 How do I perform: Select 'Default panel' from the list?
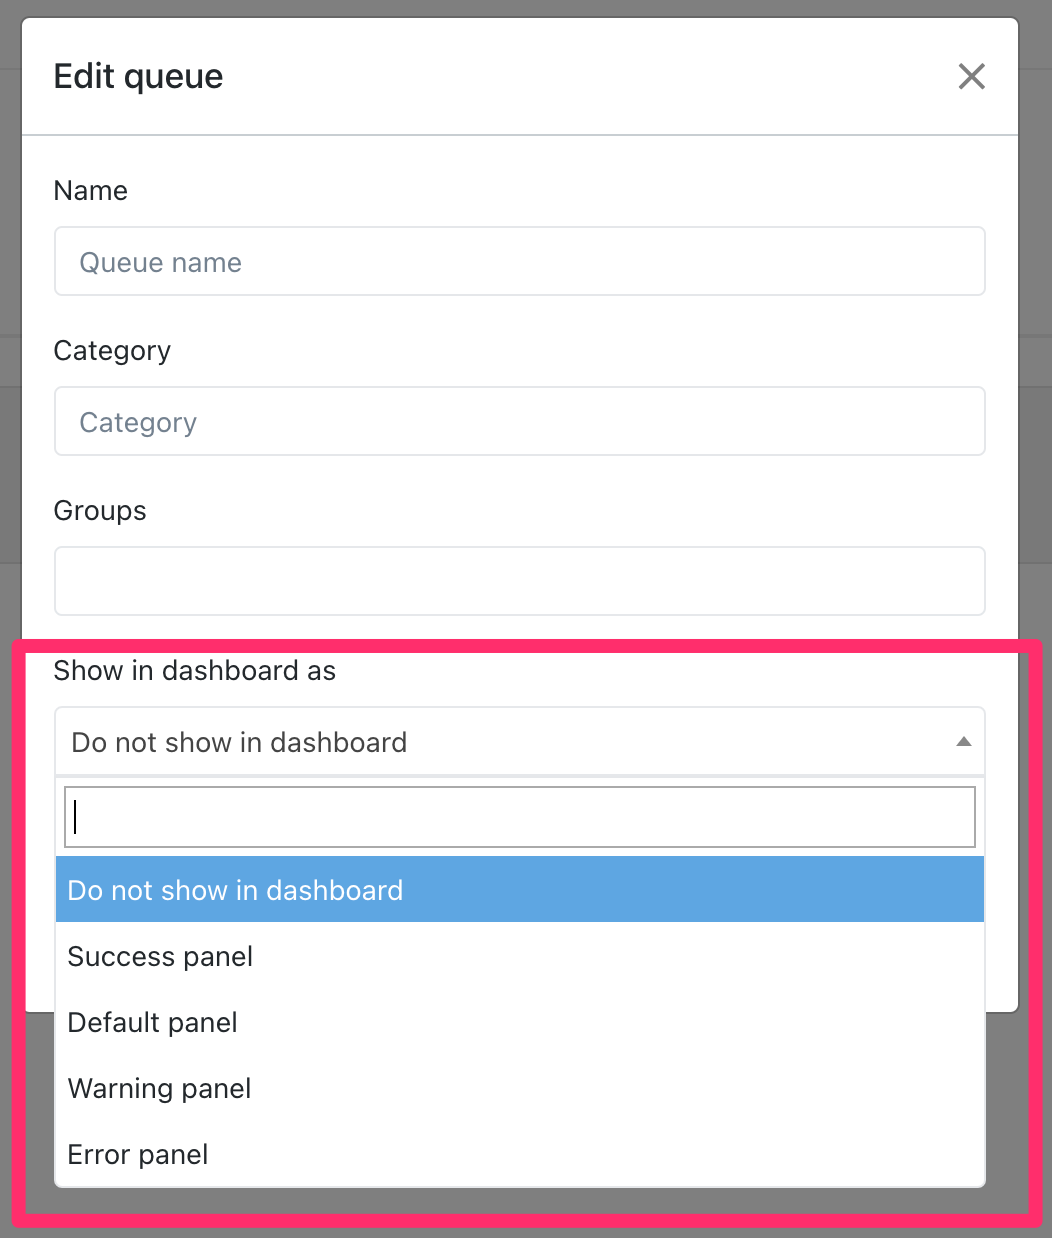tap(153, 1023)
